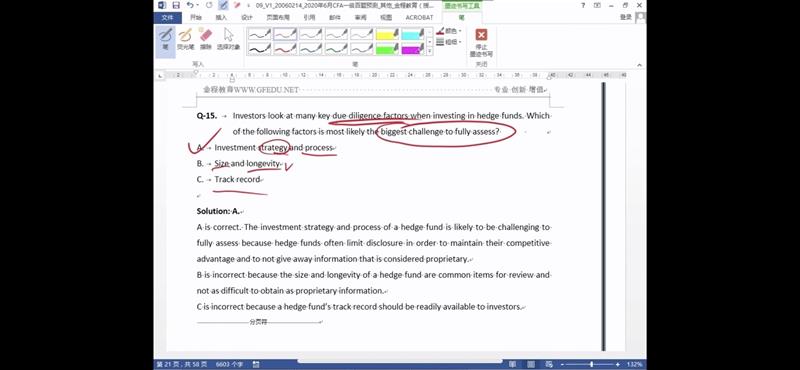Image resolution: width=800 pixels, height=370 pixels.
Task: Switch to the ACROBAT ribbon tab
Action: [419, 17]
